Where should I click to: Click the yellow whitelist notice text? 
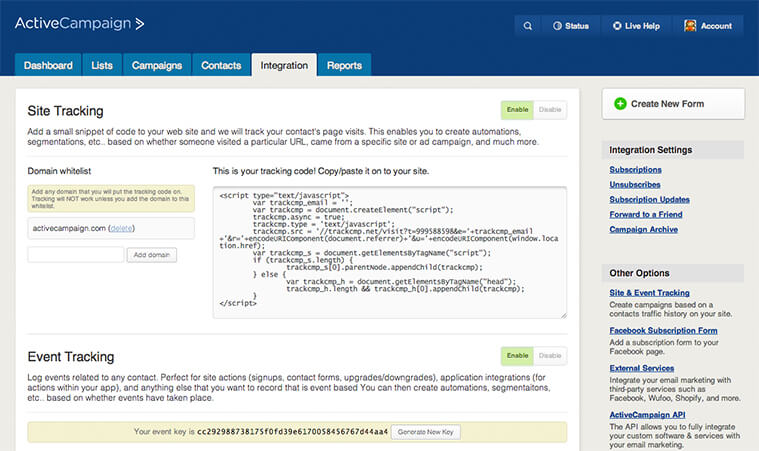(x=111, y=198)
